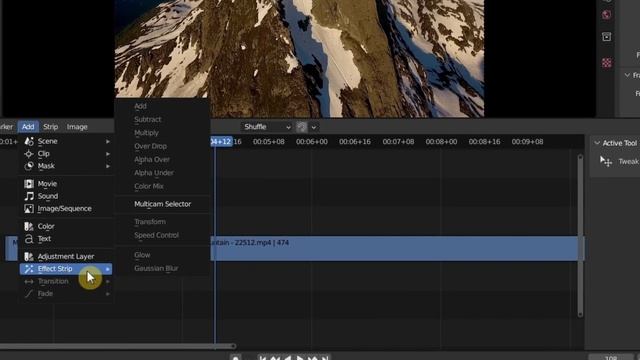The height and width of the screenshot is (360, 640).
Task: Open the Shuffle overlap mode dropdown
Action: [267, 127]
